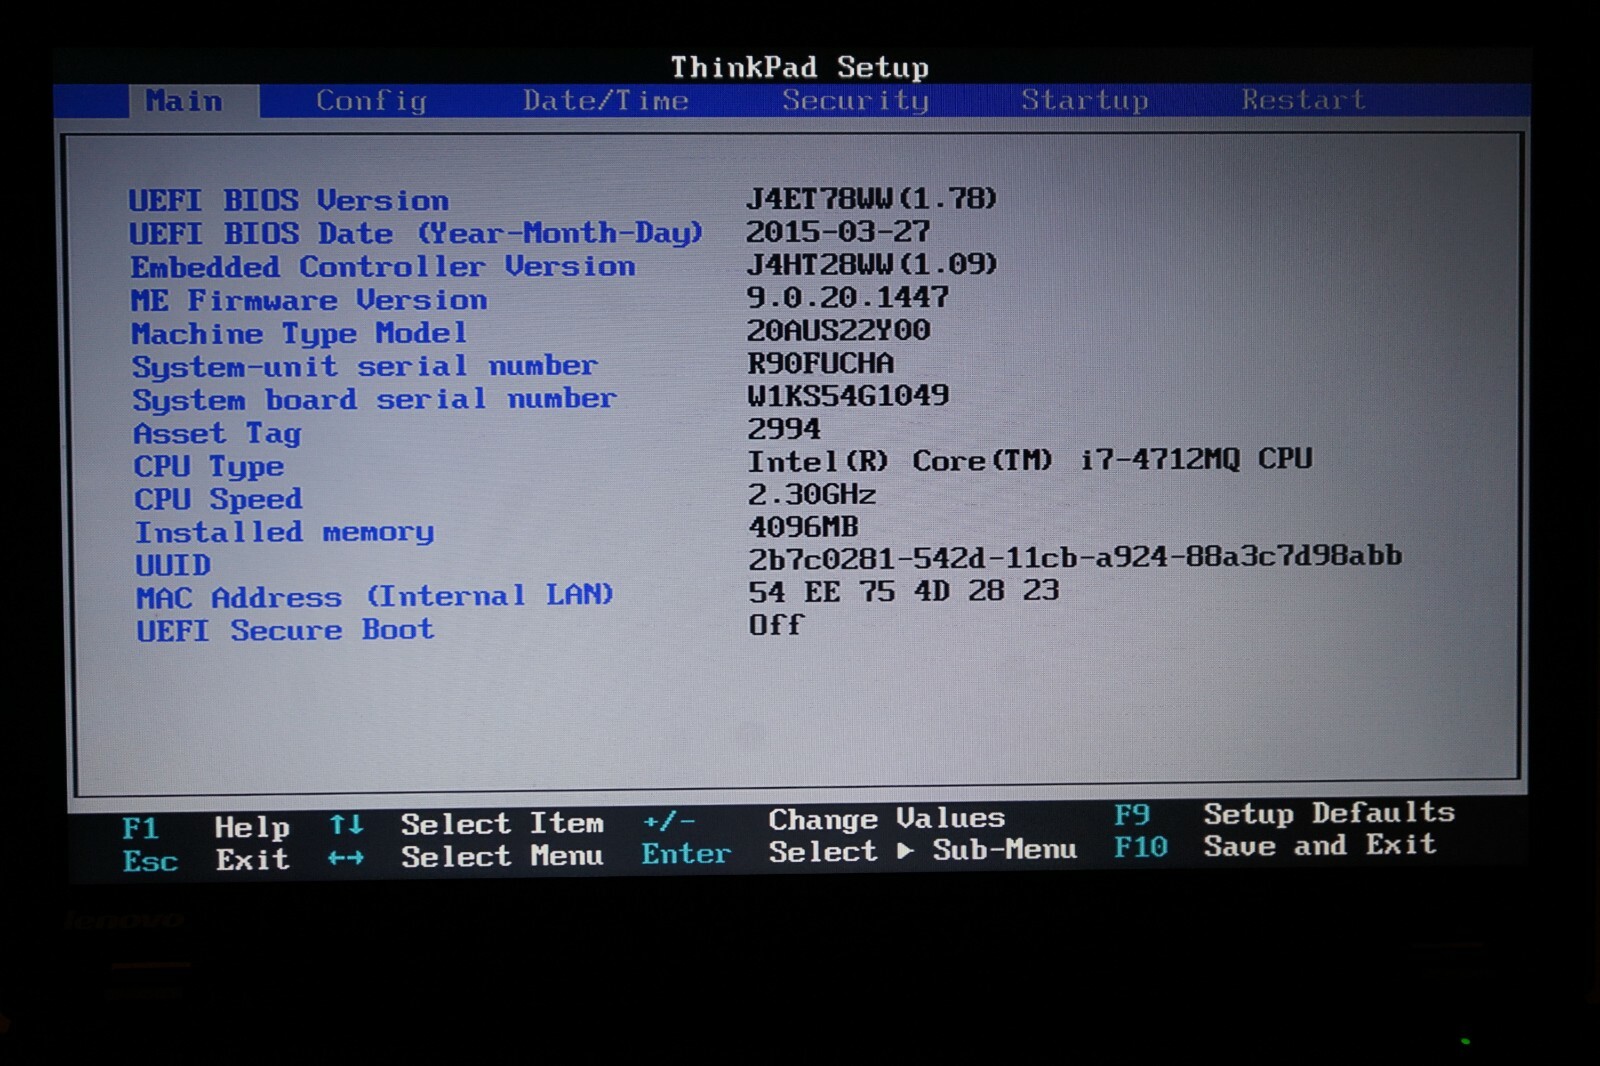Viewport: 1600px width, 1066px height.
Task: Select ME Firmware Version label
Action: coord(309,300)
